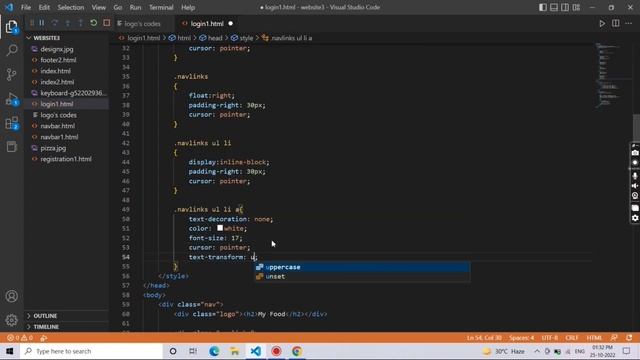Open the Selection menu

point(71,7)
